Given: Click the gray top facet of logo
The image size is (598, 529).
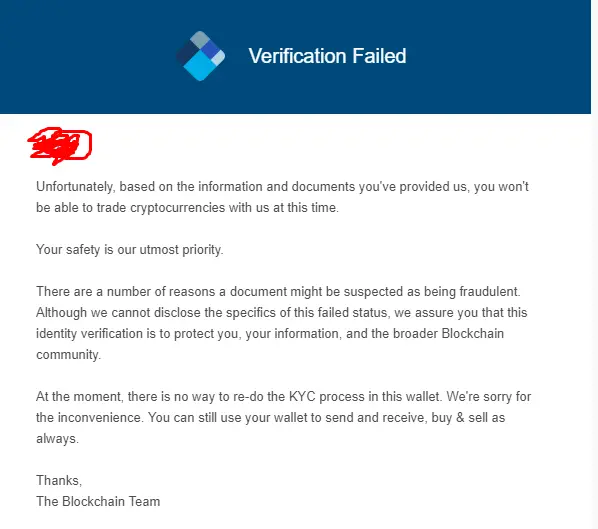Looking at the screenshot, I should point(200,39).
